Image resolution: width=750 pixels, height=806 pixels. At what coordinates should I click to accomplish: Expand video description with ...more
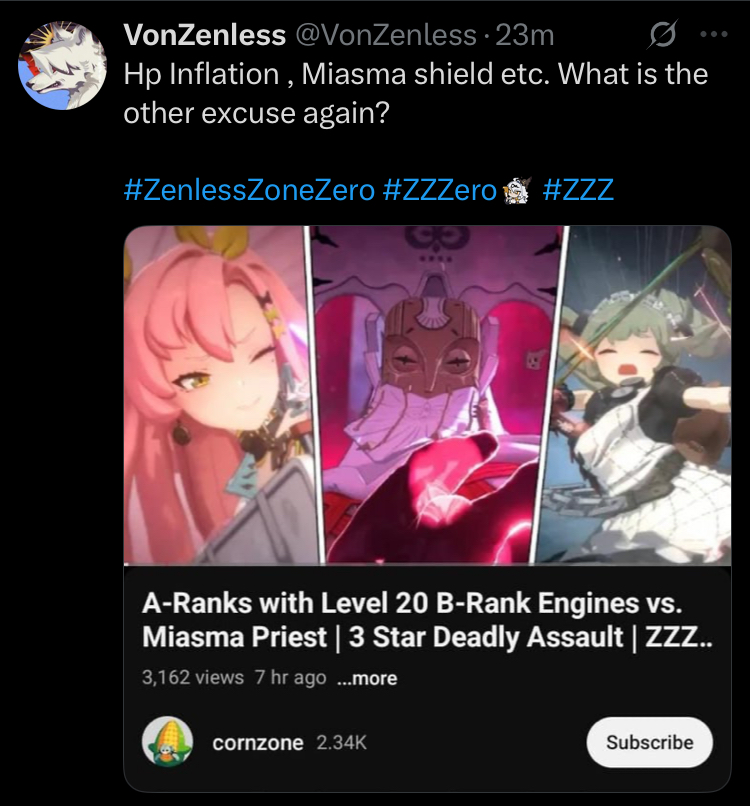click(x=367, y=678)
